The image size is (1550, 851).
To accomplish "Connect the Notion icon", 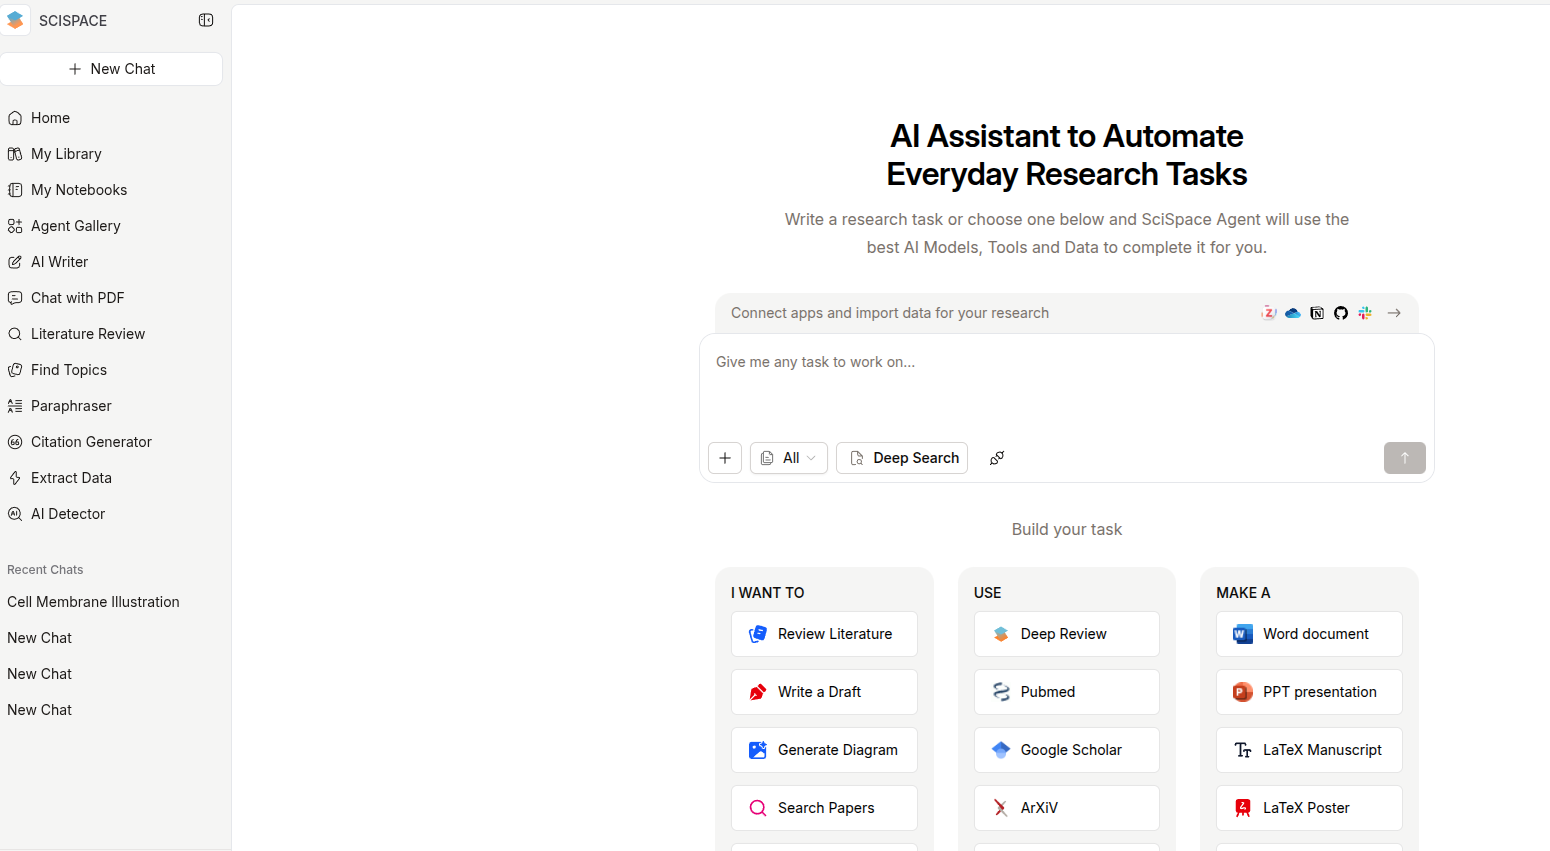I will [1317, 313].
